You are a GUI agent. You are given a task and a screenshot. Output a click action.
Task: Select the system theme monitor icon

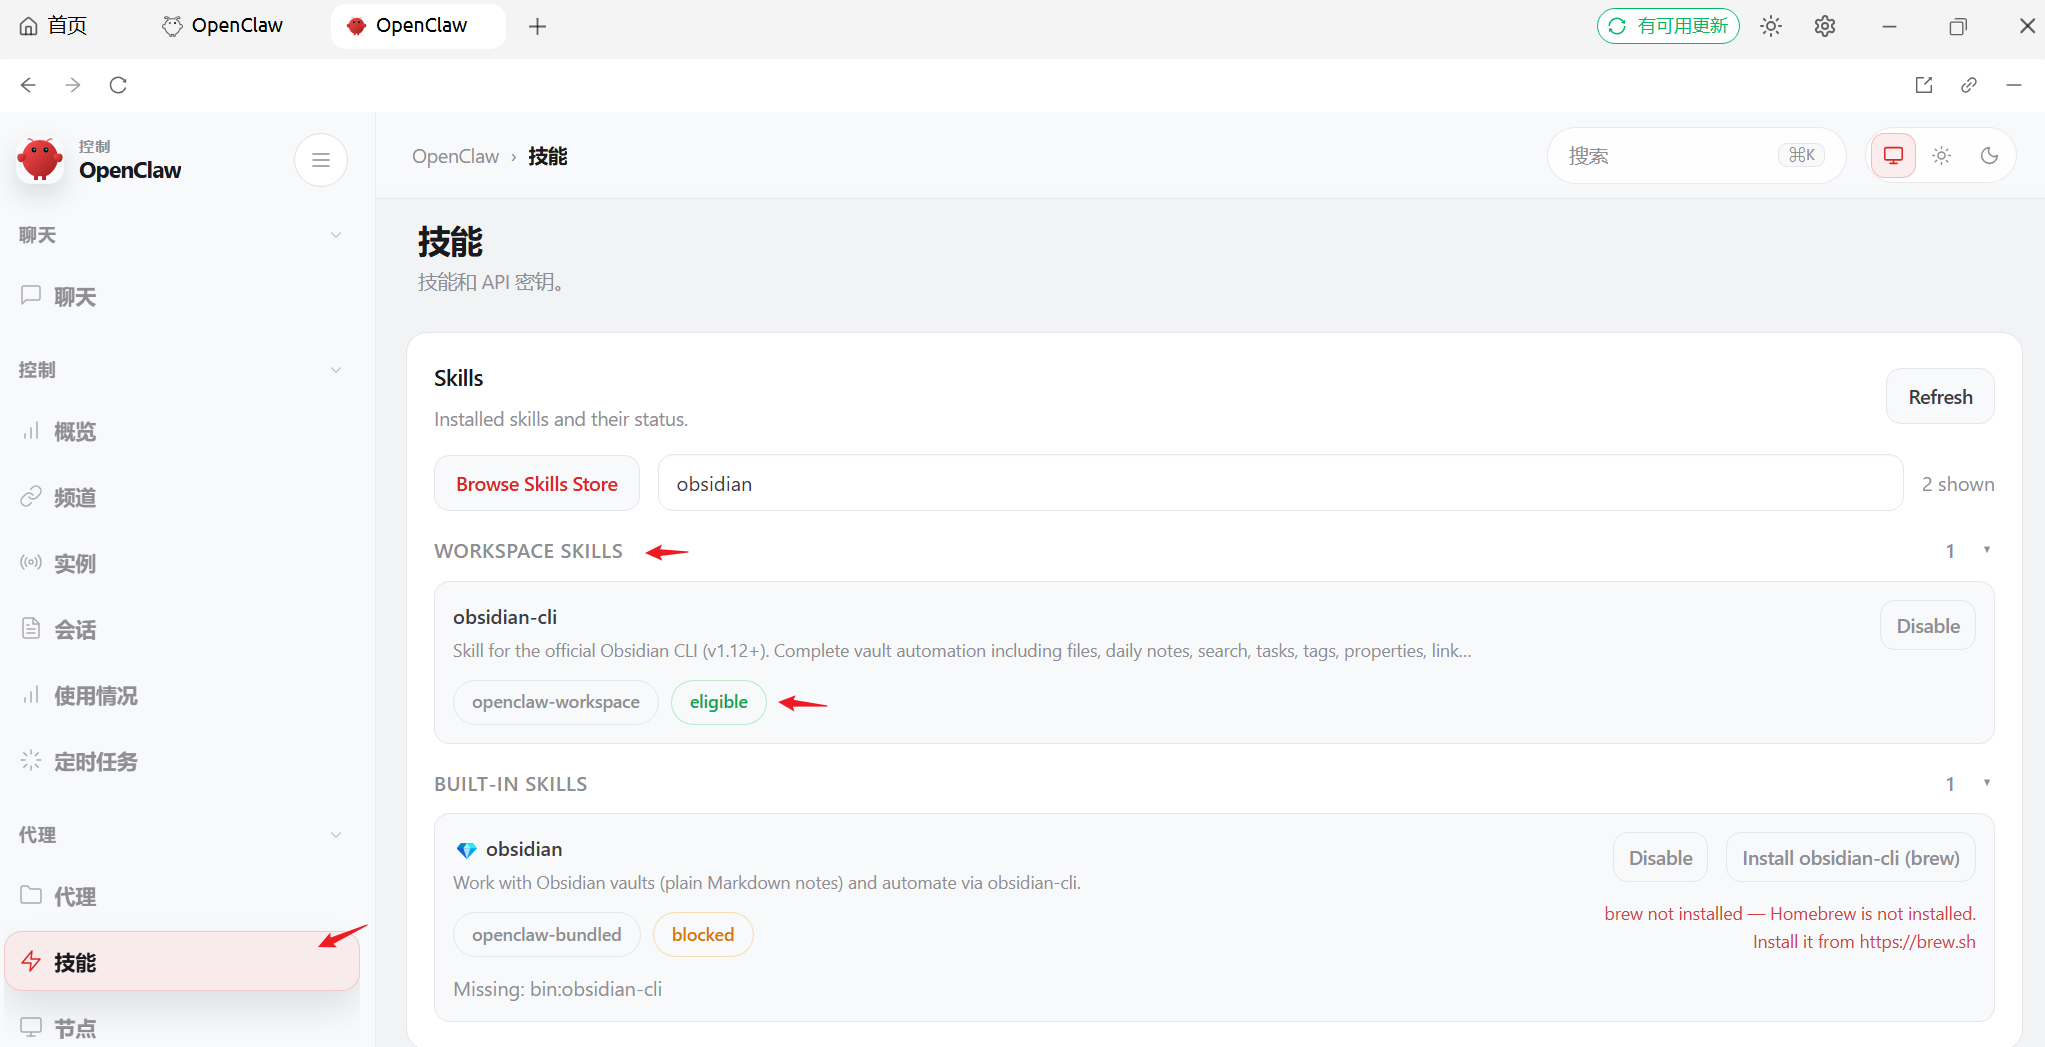(x=1893, y=156)
